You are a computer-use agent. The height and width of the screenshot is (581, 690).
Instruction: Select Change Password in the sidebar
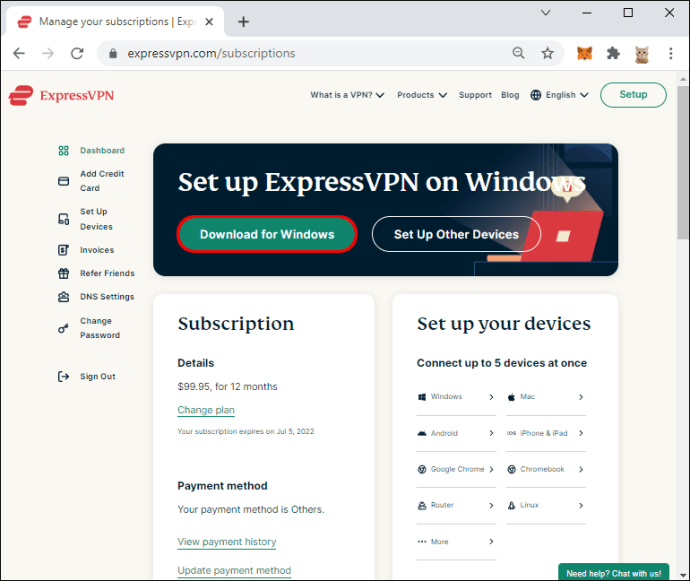click(x=100, y=328)
